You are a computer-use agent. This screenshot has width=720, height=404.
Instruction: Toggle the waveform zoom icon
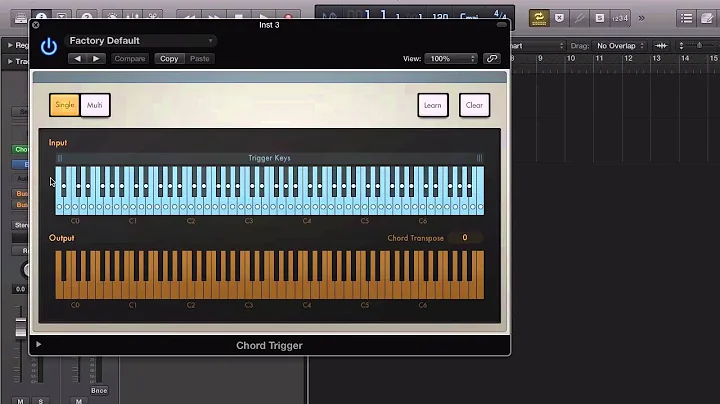click(x=661, y=46)
